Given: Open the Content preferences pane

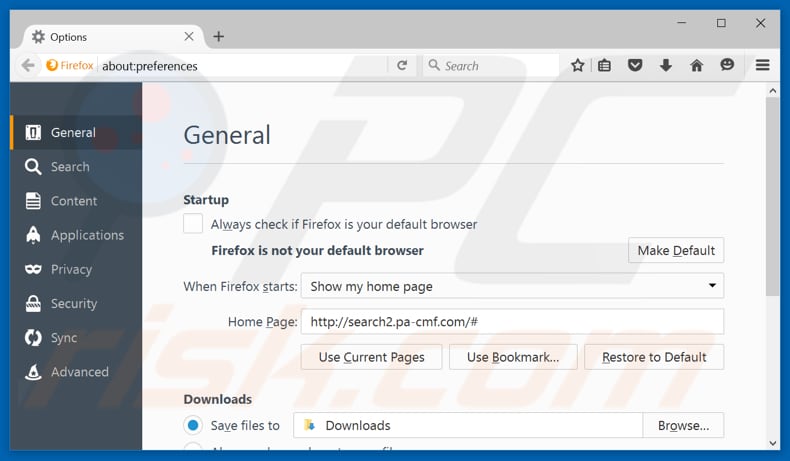Looking at the screenshot, I should tap(76, 201).
